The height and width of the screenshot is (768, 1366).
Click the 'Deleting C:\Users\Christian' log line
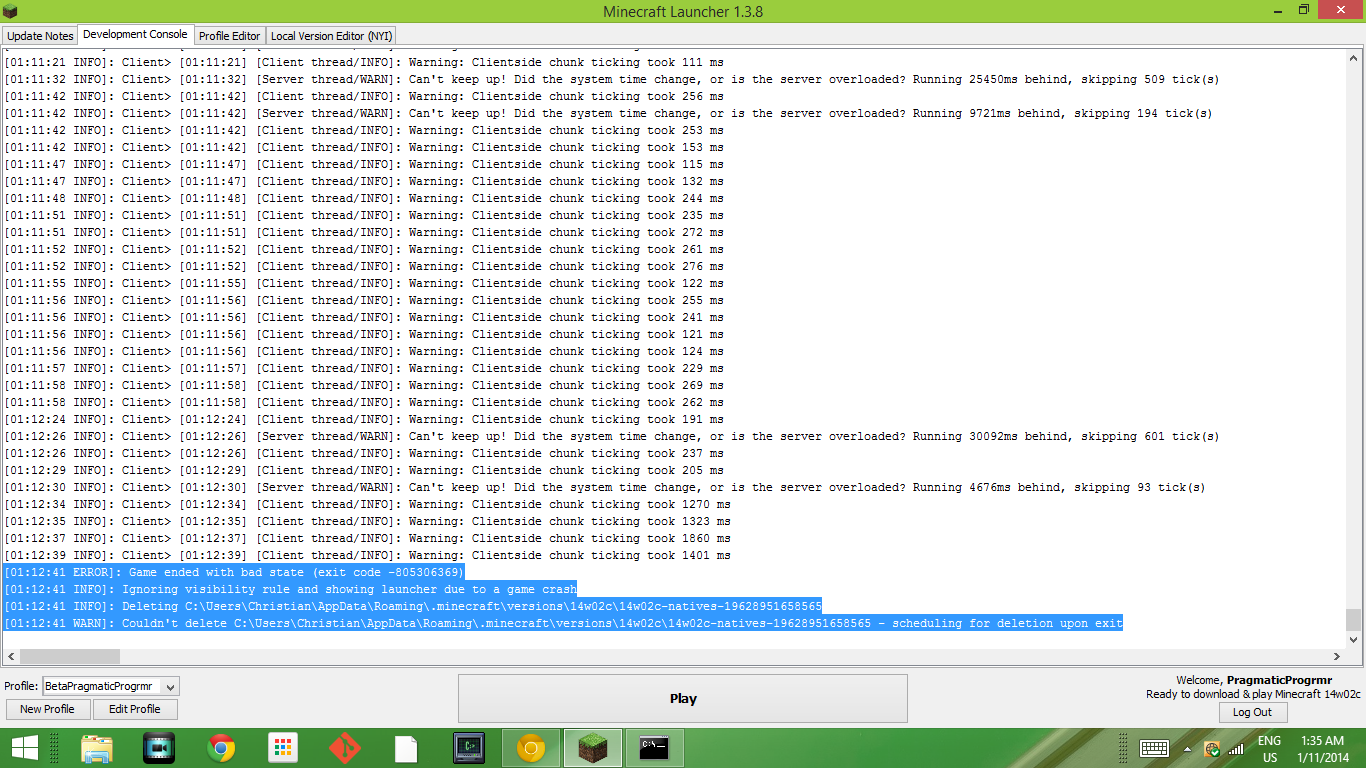pos(413,606)
